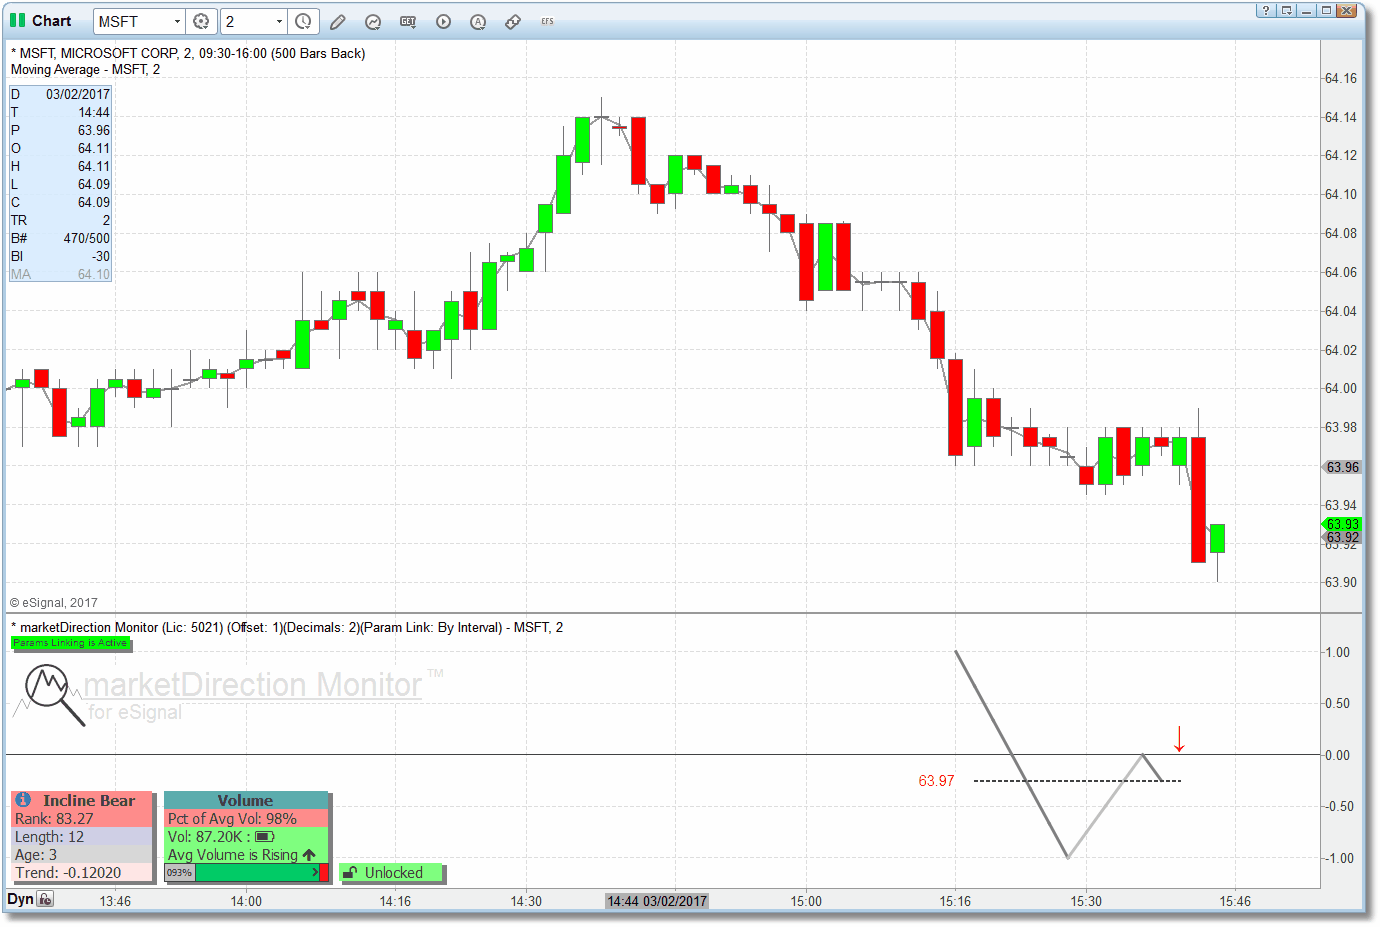Click the -1.00 indicator axis label

(x=1337, y=858)
